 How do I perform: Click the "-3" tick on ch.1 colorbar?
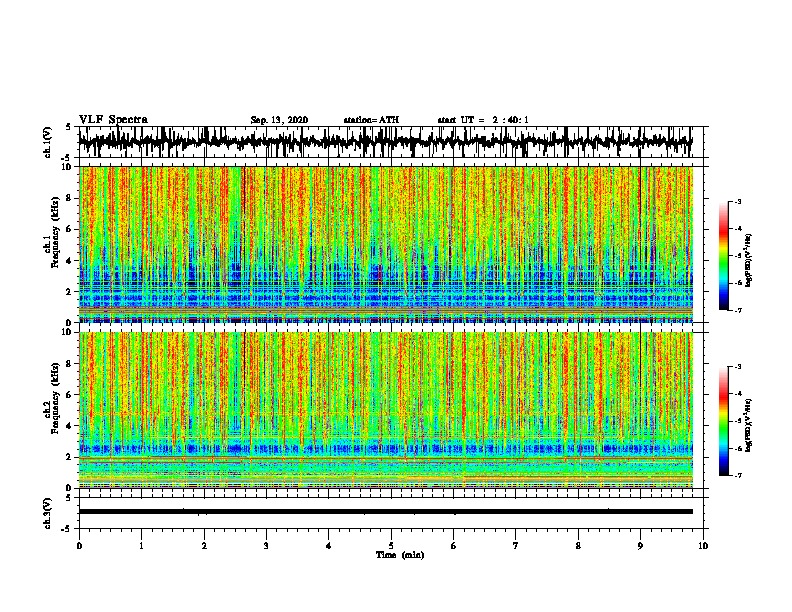pos(738,201)
